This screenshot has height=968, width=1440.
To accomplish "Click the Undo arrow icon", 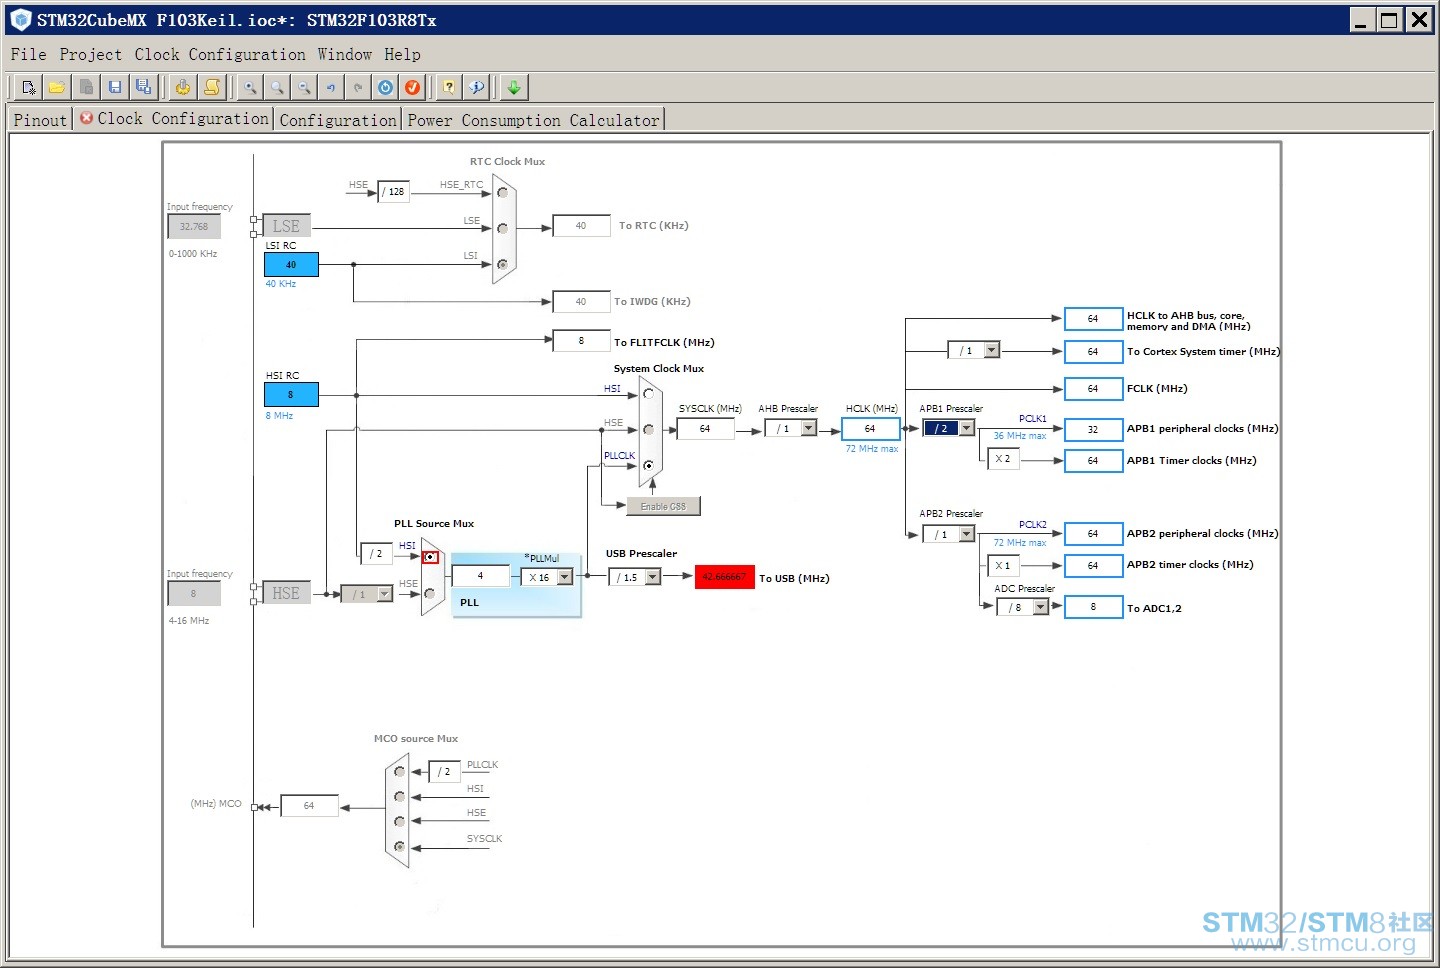I will point(331,88).
